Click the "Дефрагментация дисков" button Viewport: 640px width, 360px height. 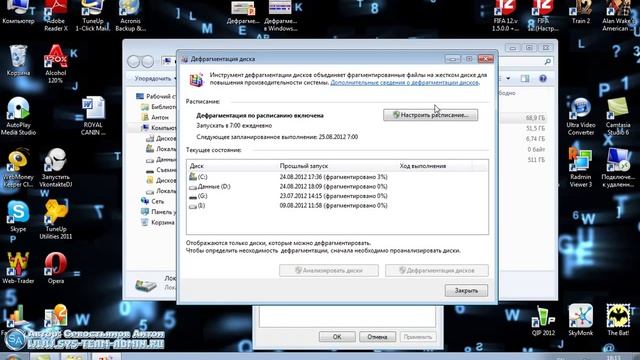pos(436,270)
